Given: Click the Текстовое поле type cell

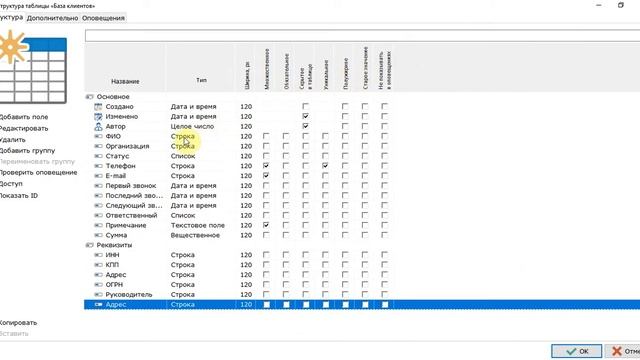Looking at the screenshot, I should coord(198,225).
